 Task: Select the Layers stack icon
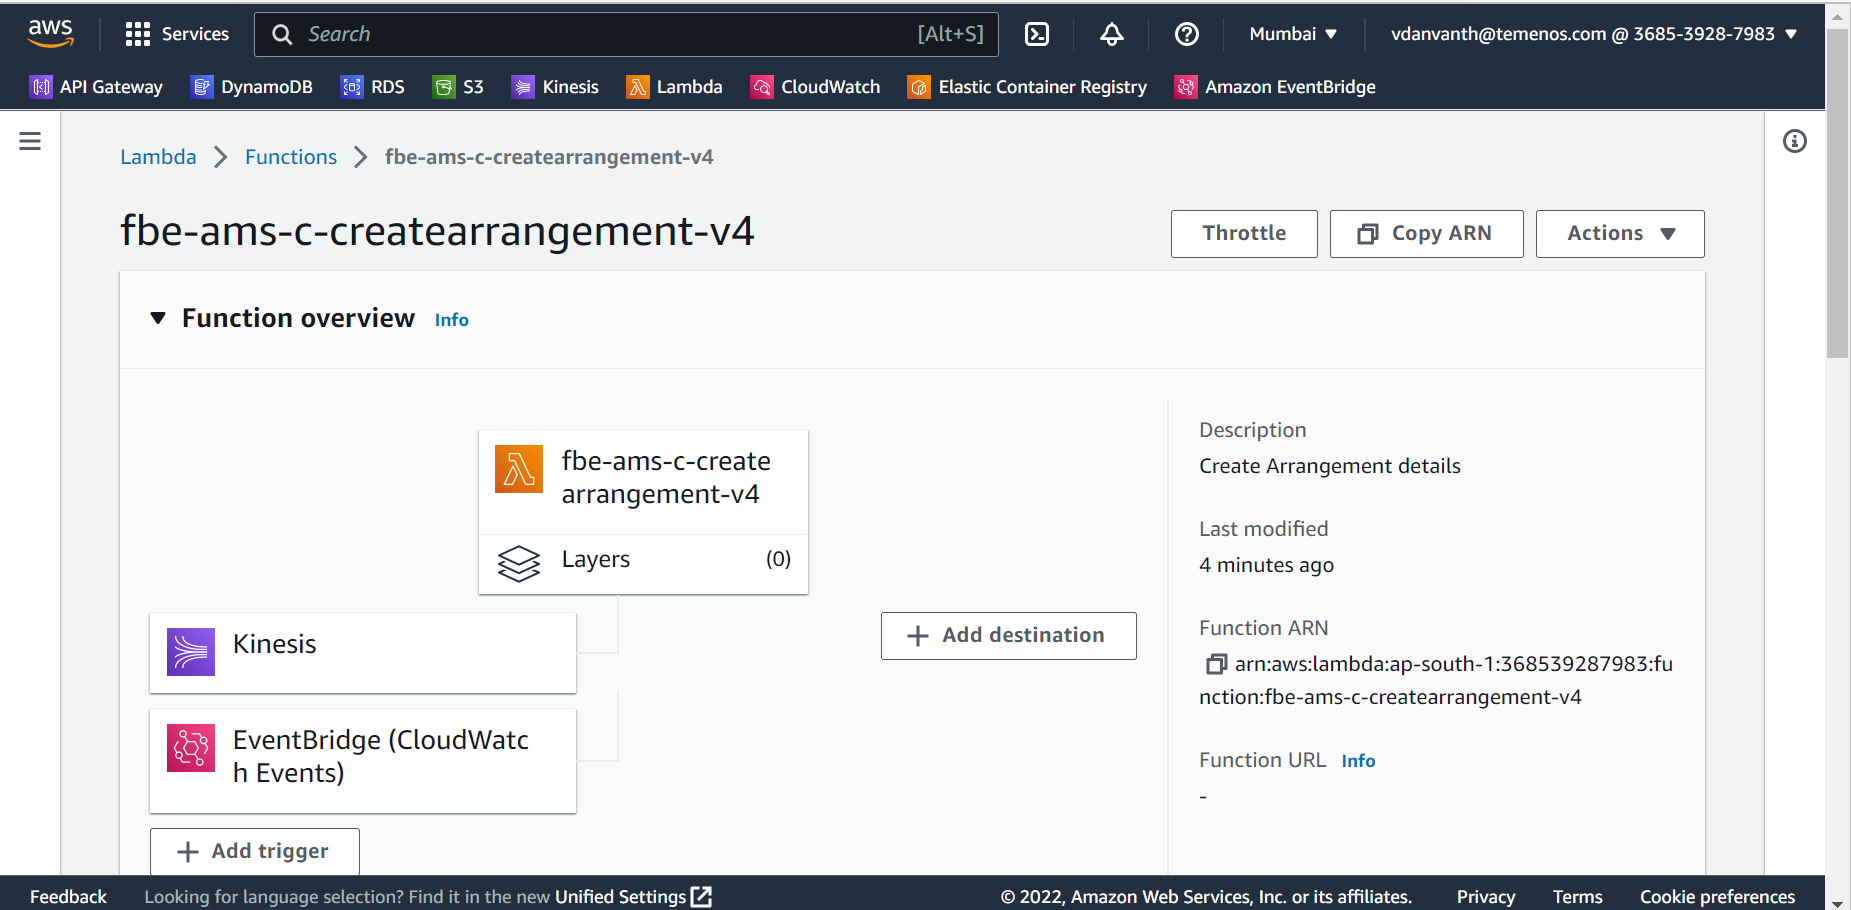518,563
